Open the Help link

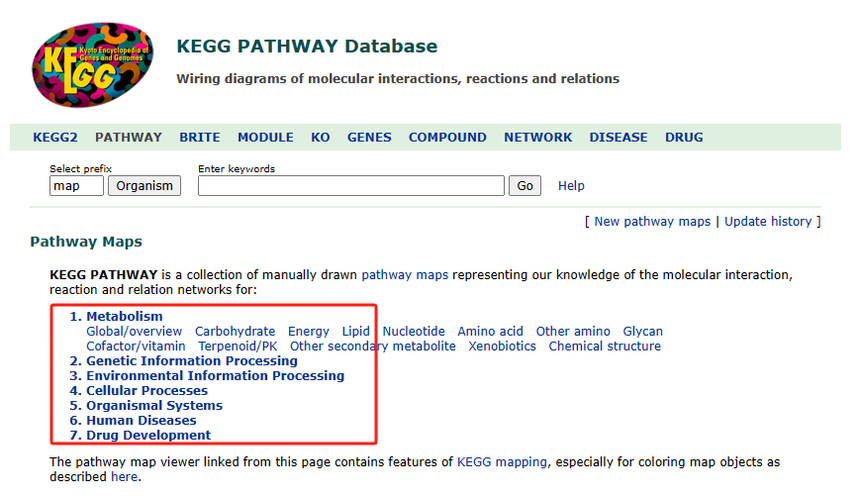(x=571, y=185)
